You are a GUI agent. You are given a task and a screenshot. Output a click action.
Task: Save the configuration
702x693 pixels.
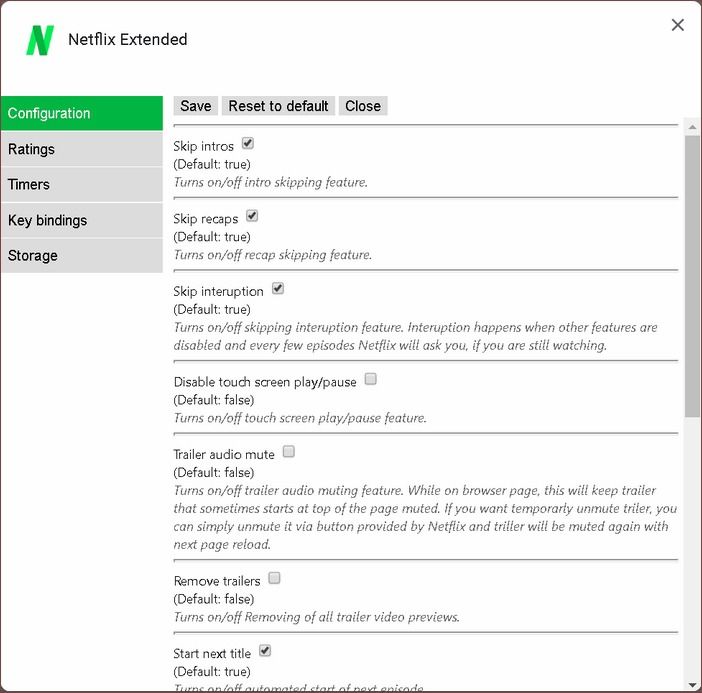[196, 106]
